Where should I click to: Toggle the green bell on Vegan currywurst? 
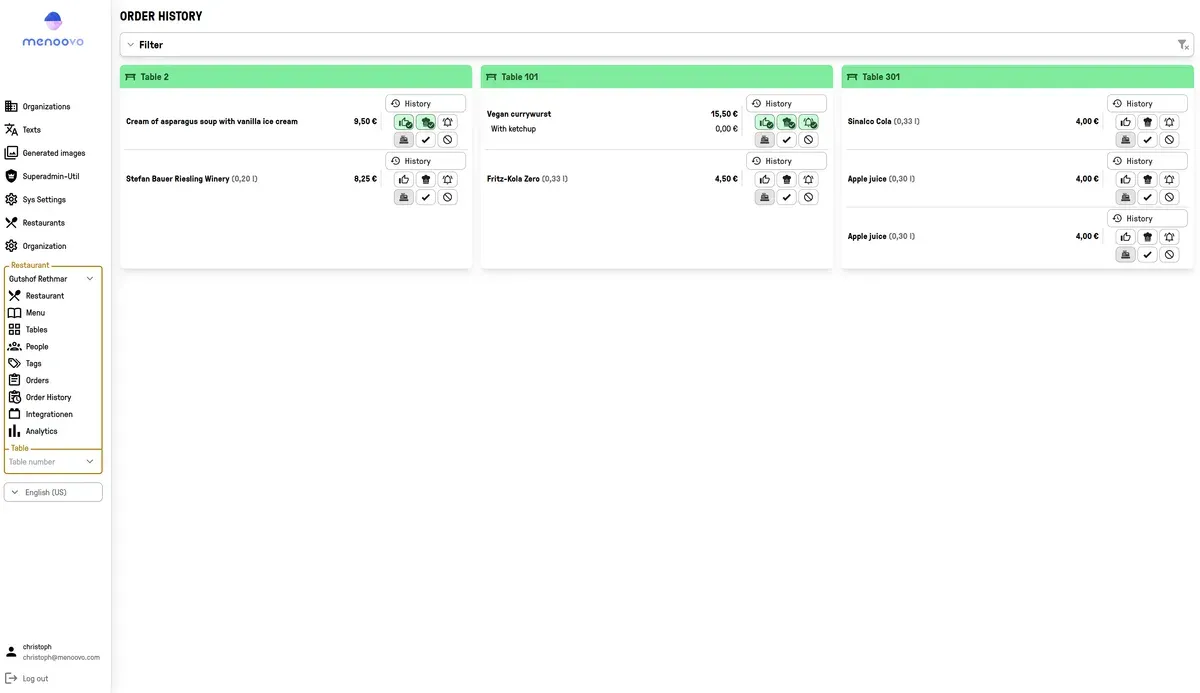point(809,122)
